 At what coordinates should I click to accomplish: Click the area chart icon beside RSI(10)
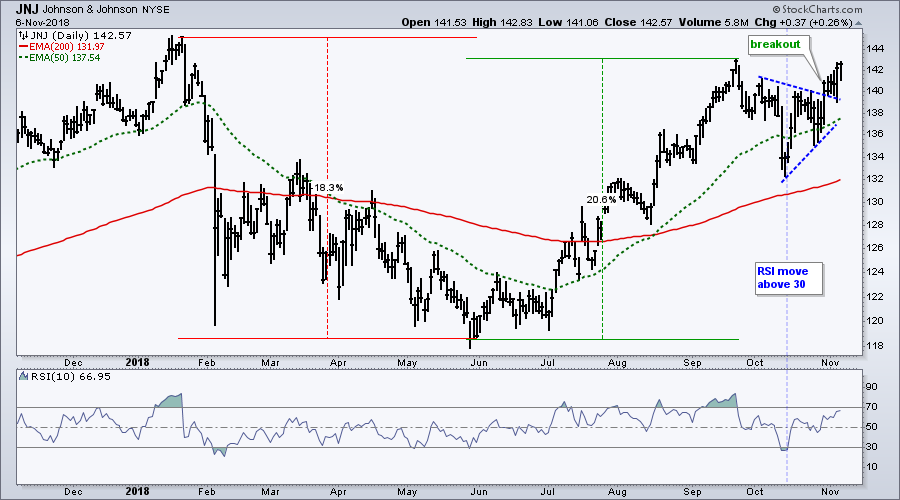click(x=24, y=377)
